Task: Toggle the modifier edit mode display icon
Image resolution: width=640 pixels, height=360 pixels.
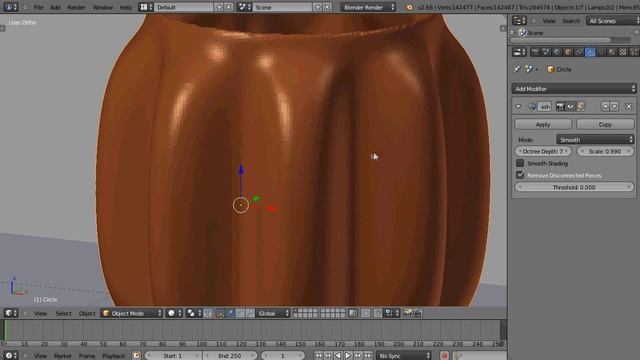Action: pyautogui.click(x=580, y=107)
